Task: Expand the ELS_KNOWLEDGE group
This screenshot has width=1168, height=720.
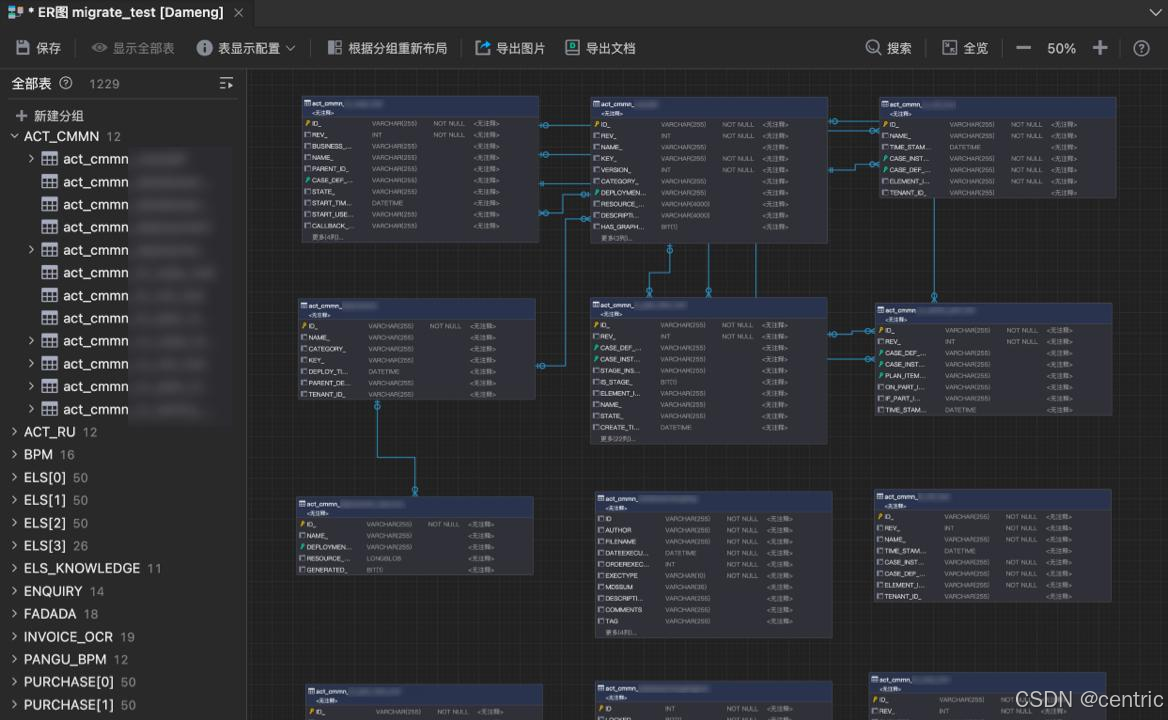Action: coord(16,568)
